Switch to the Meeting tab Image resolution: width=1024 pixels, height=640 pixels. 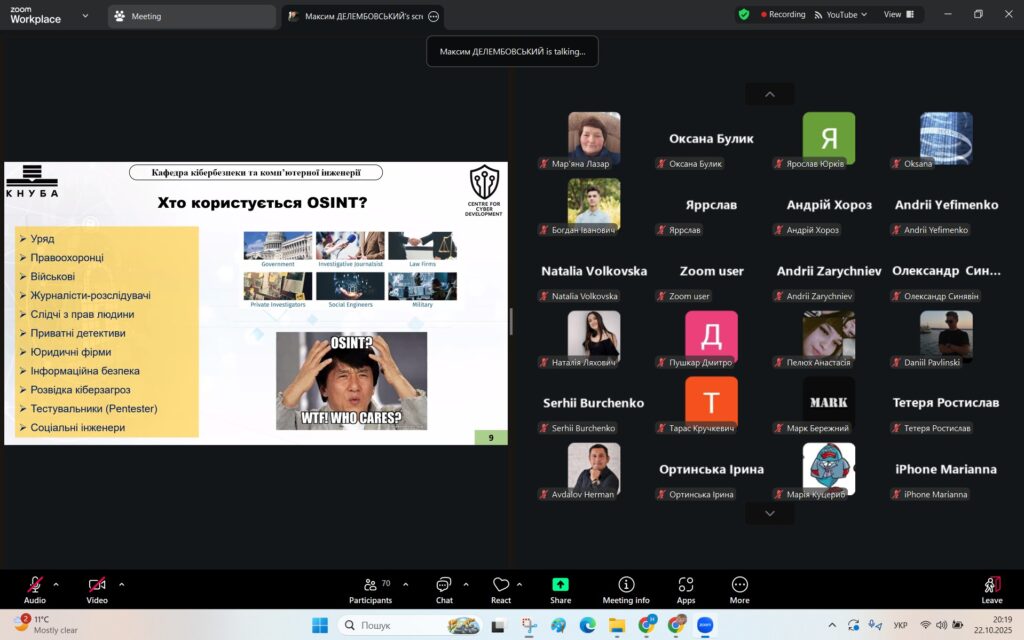(190, 16)
